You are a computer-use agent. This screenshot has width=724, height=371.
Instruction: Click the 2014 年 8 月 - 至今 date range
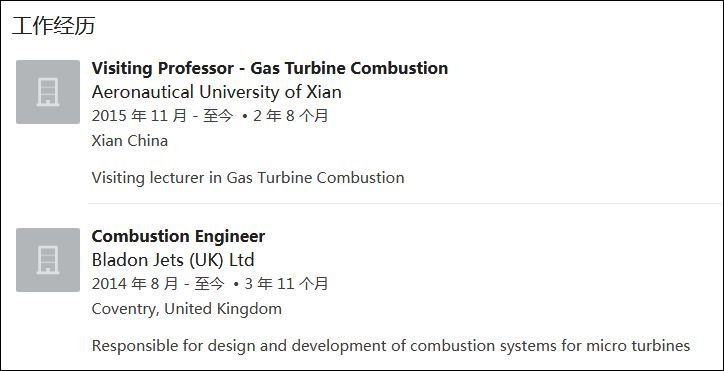(x=158, y=283)
